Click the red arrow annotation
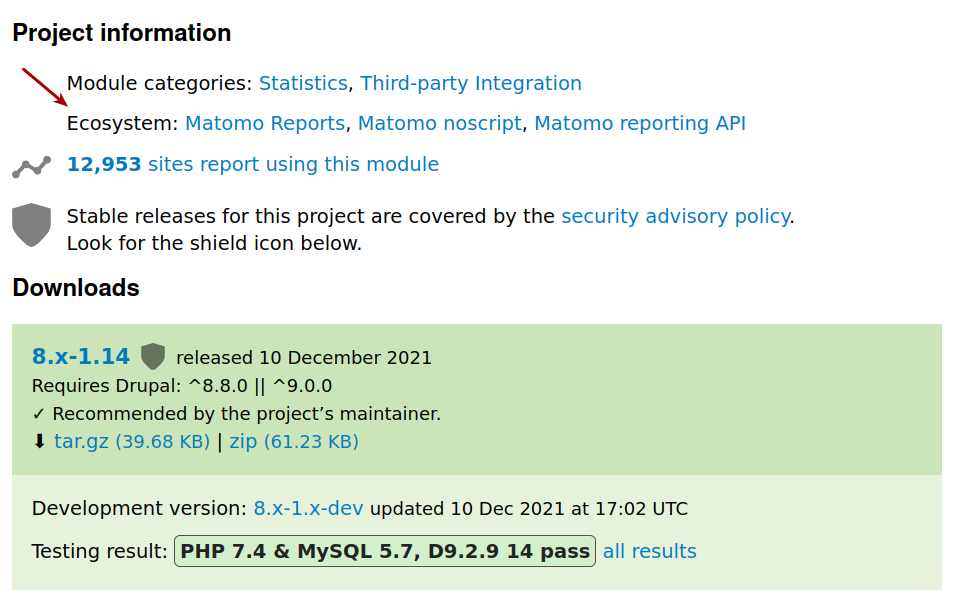Image resolution: width=961 pixels, height=604 pixels. pyautogui.click(x=44, y=86)
